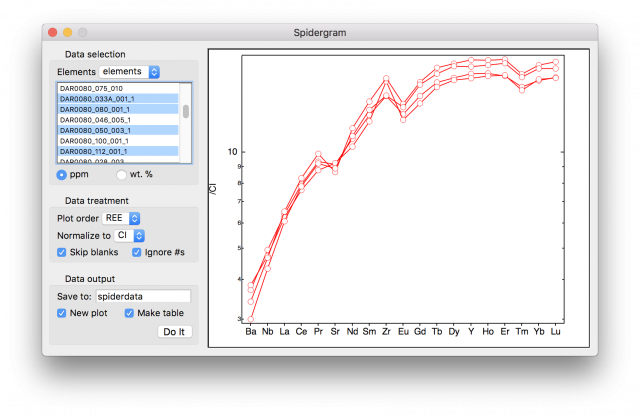Minimize the Spidergram window
This screenshot has width=640, height=416.
coord(67,32)
